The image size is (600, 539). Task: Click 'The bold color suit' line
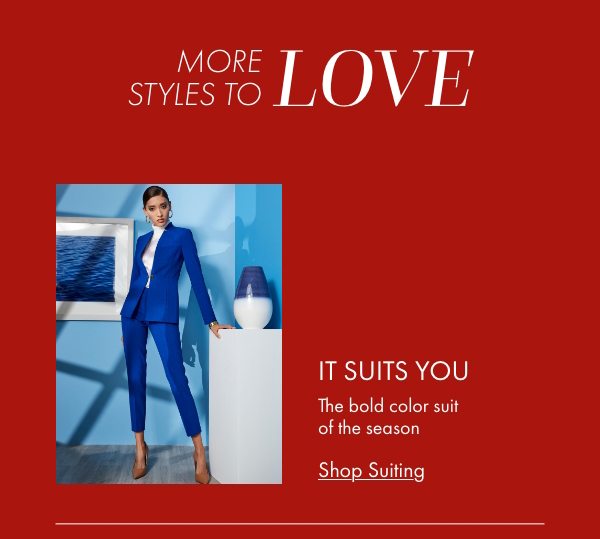(388, 406)
